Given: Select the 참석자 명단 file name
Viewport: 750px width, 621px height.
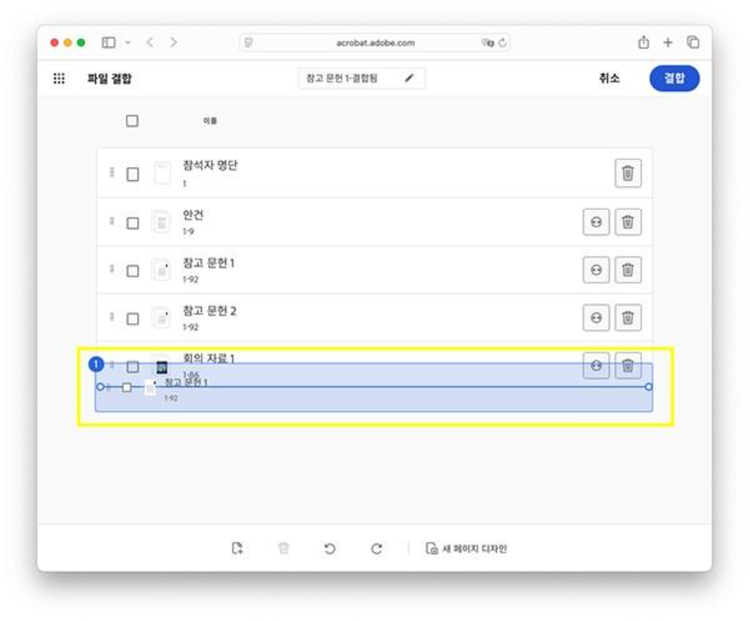Looking at the screenshot, I should click(x=210, y=165).
